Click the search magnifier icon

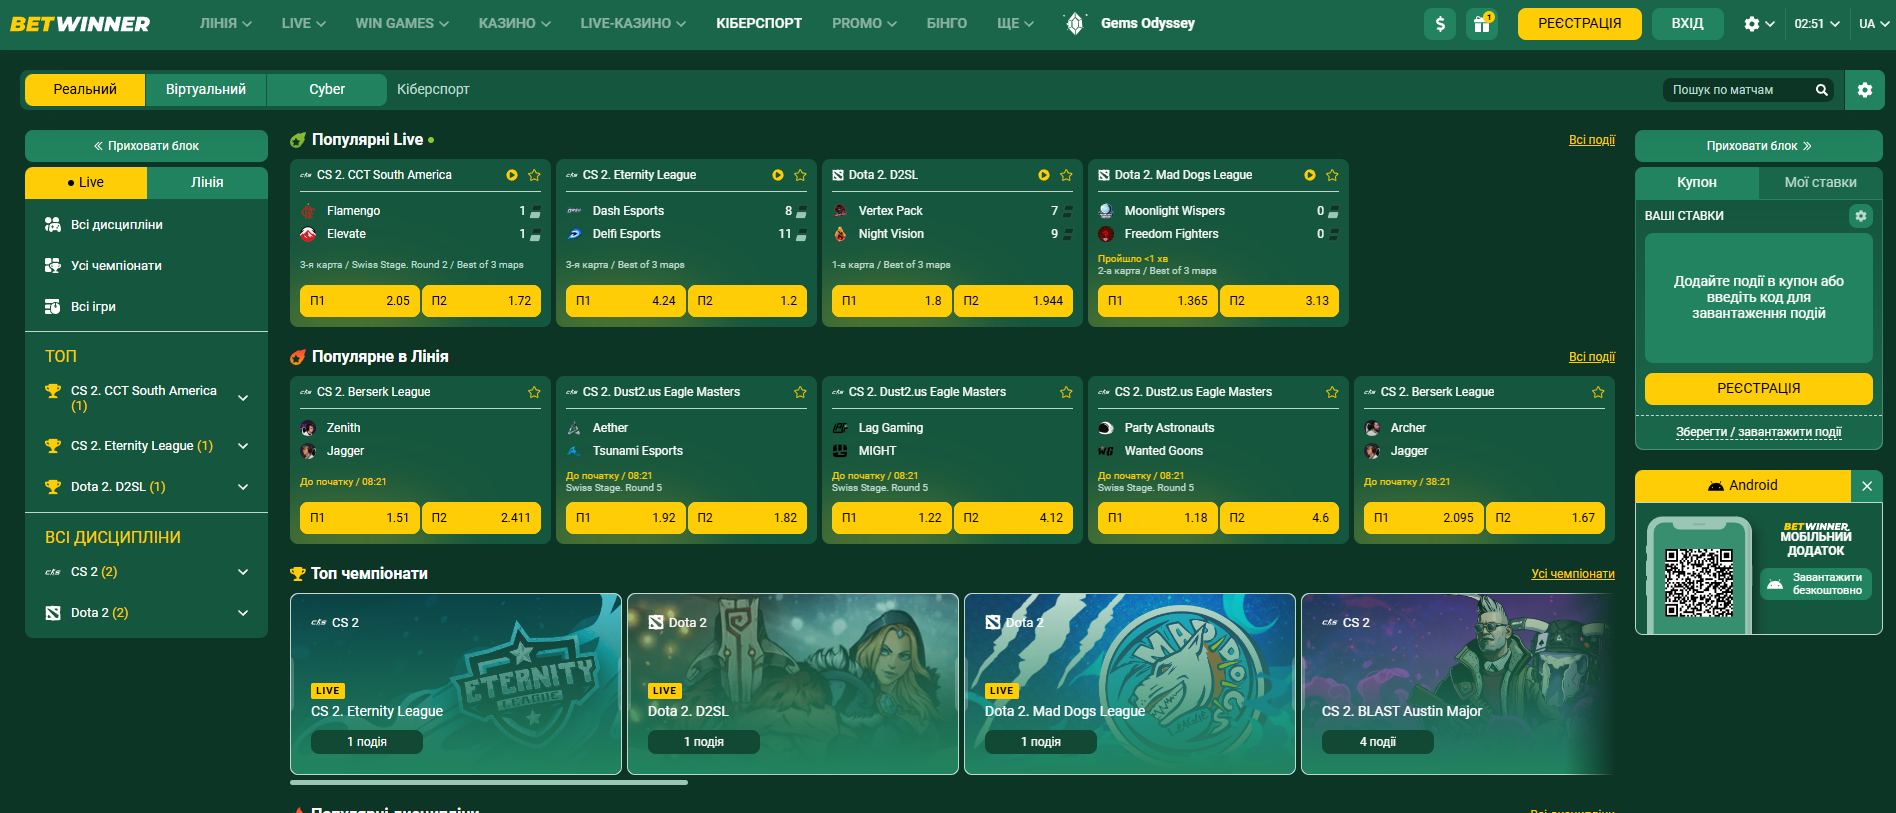coord(1822,90)
